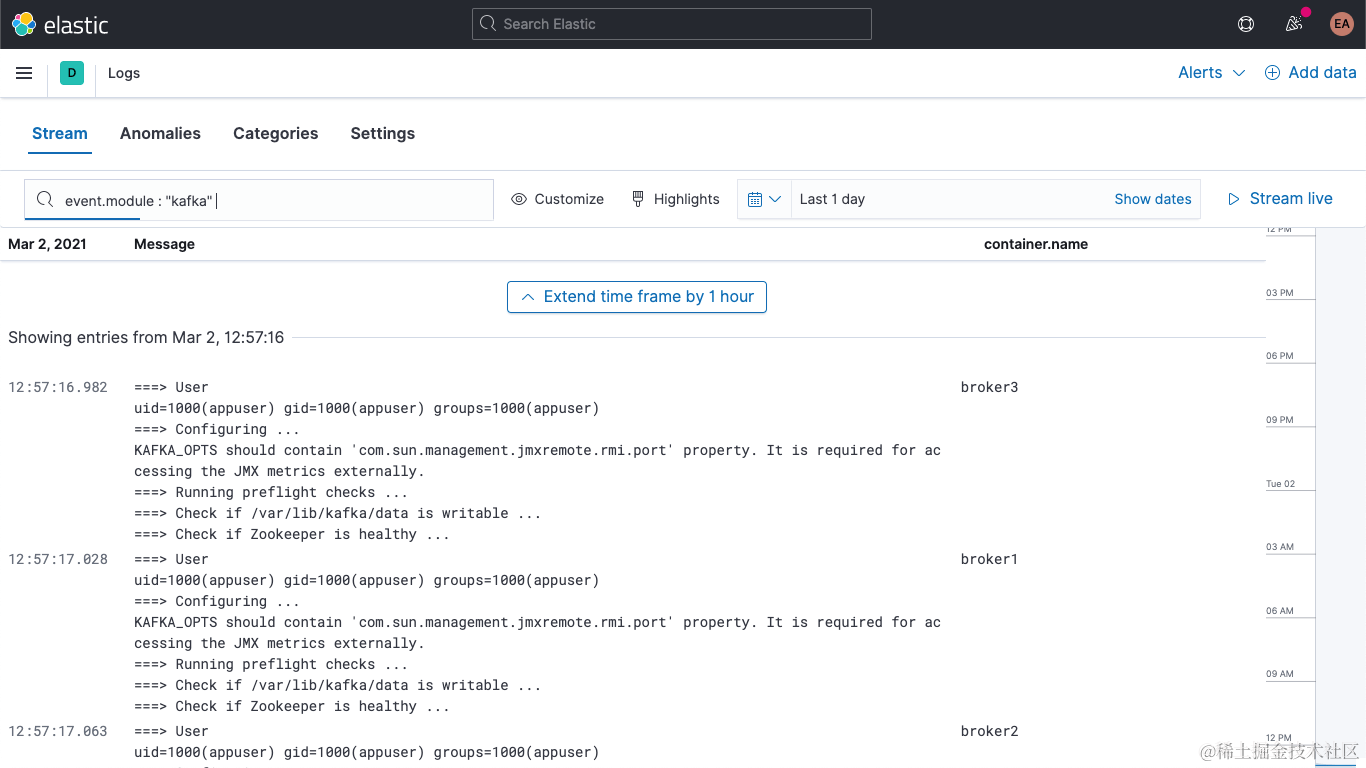The width and height of the screenshot is (1366, 768).
Task: Jump to 03 PM on the minimap
Action: [x=1280, y=293]
